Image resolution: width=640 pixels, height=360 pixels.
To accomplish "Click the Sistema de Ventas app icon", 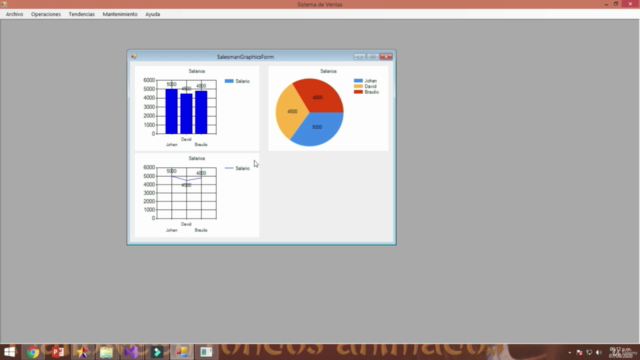I will pos(4,4).
